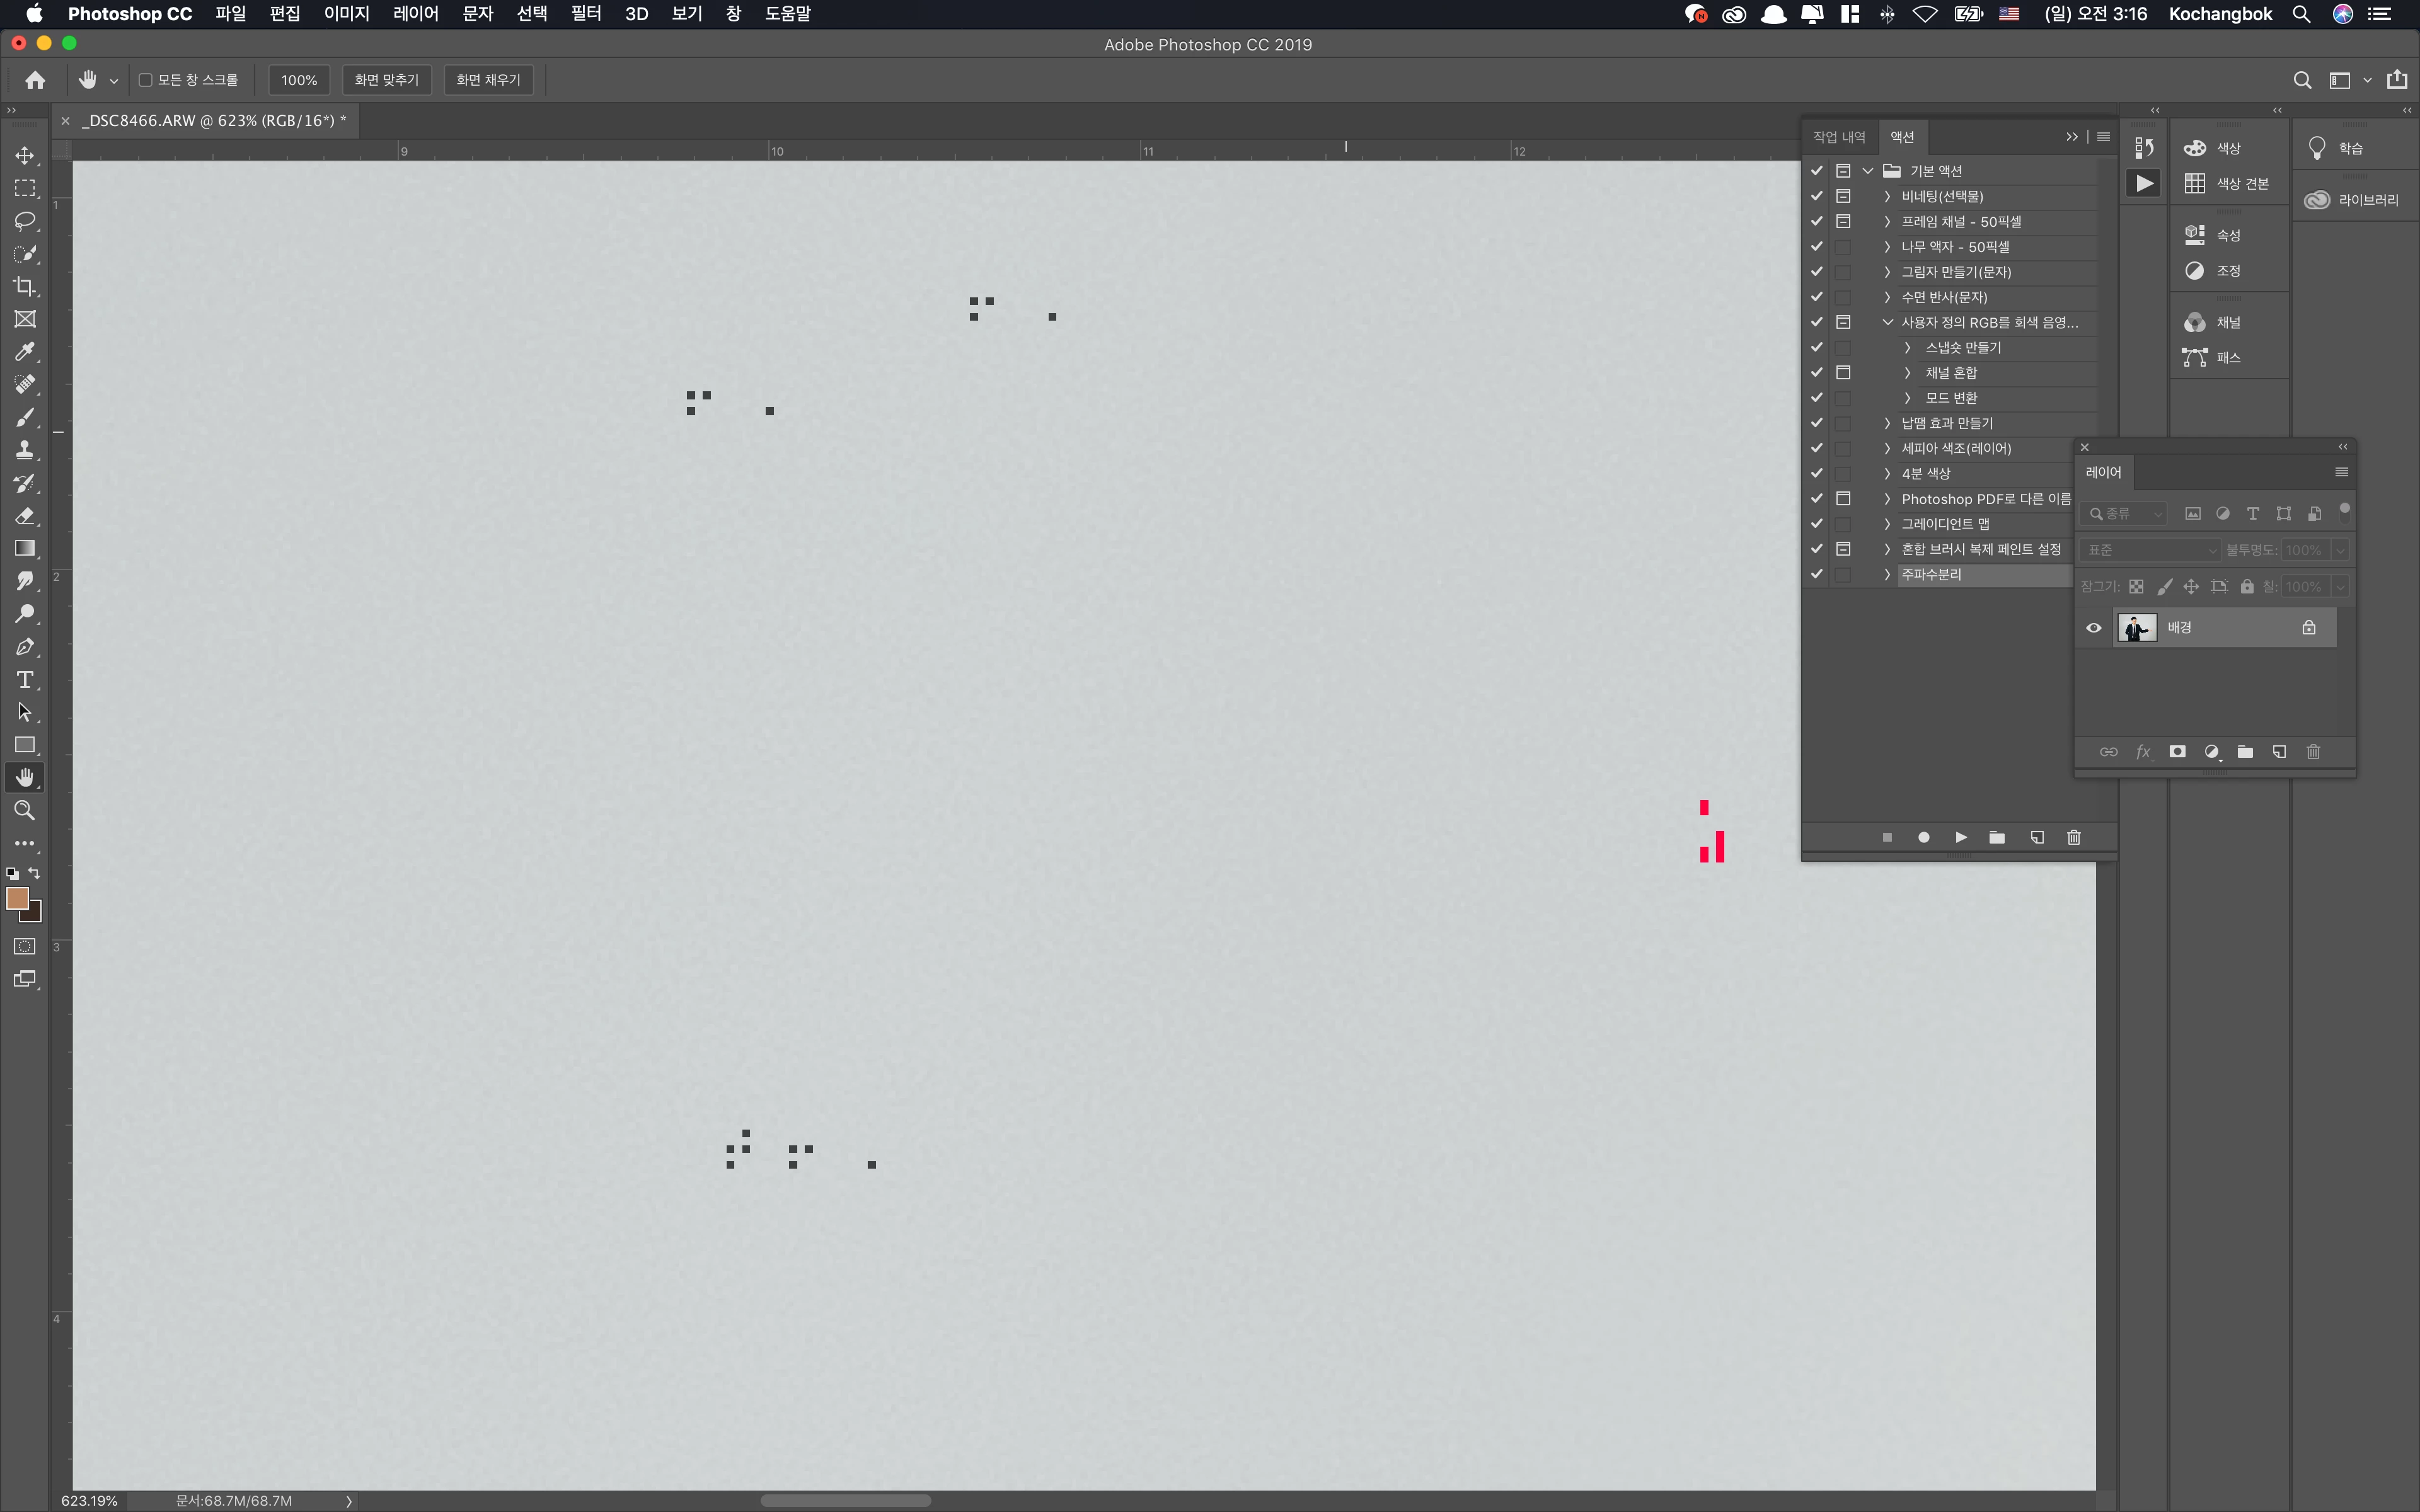This screenshot has width=2420, height=1512.
Task: Expand the 주파수분리 action
Action: (1887, 574)
